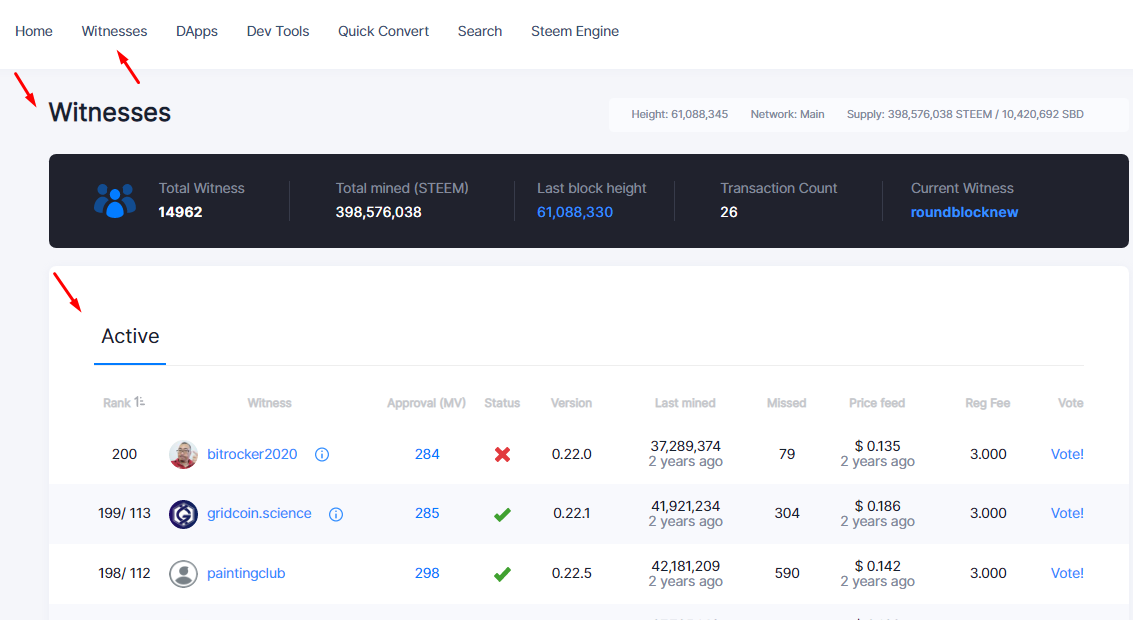Click gridcoin.science logo avatar
This screenshot has height=620, width=1133.
[x=184, y=514]
